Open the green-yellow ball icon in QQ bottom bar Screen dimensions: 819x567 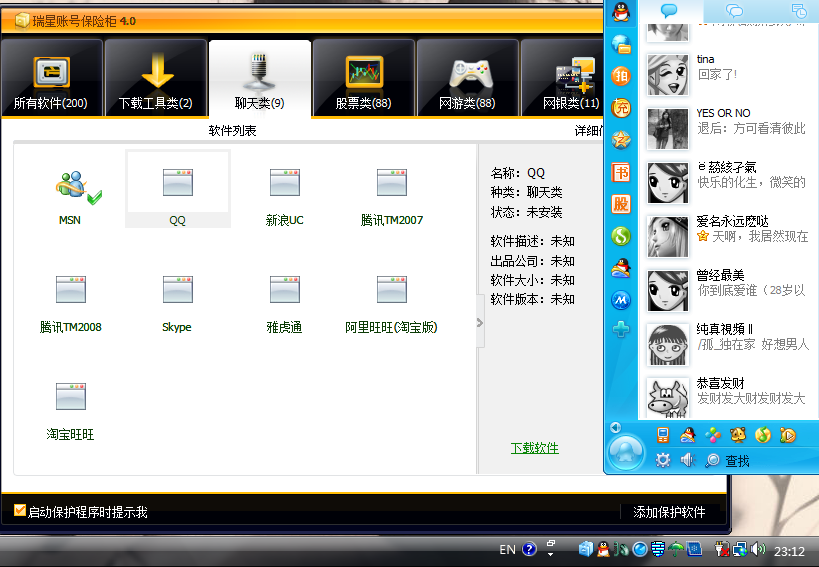(763, 434)
